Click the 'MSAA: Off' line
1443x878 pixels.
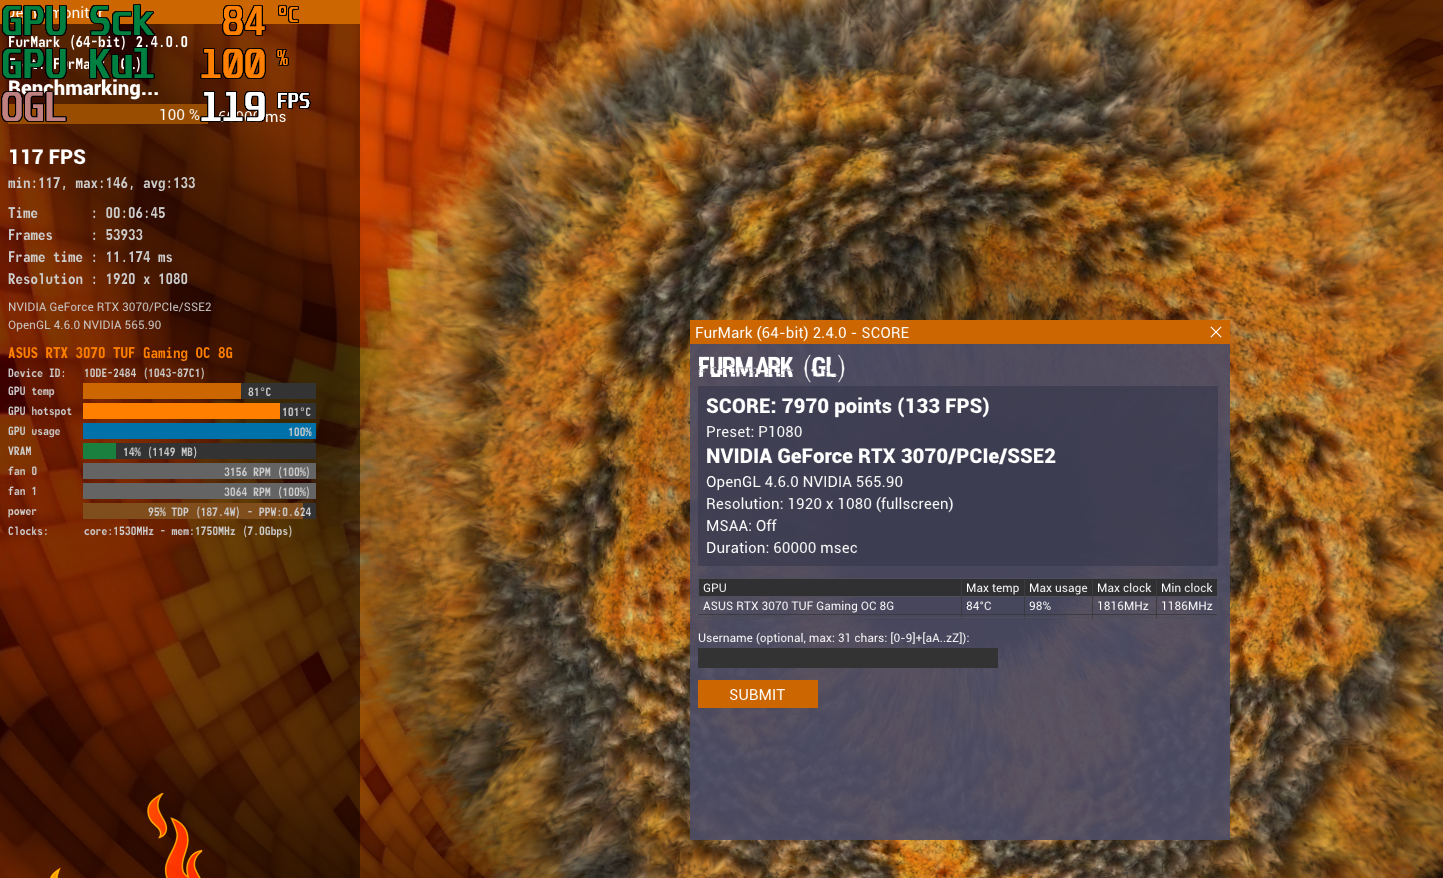click(741, 526)
